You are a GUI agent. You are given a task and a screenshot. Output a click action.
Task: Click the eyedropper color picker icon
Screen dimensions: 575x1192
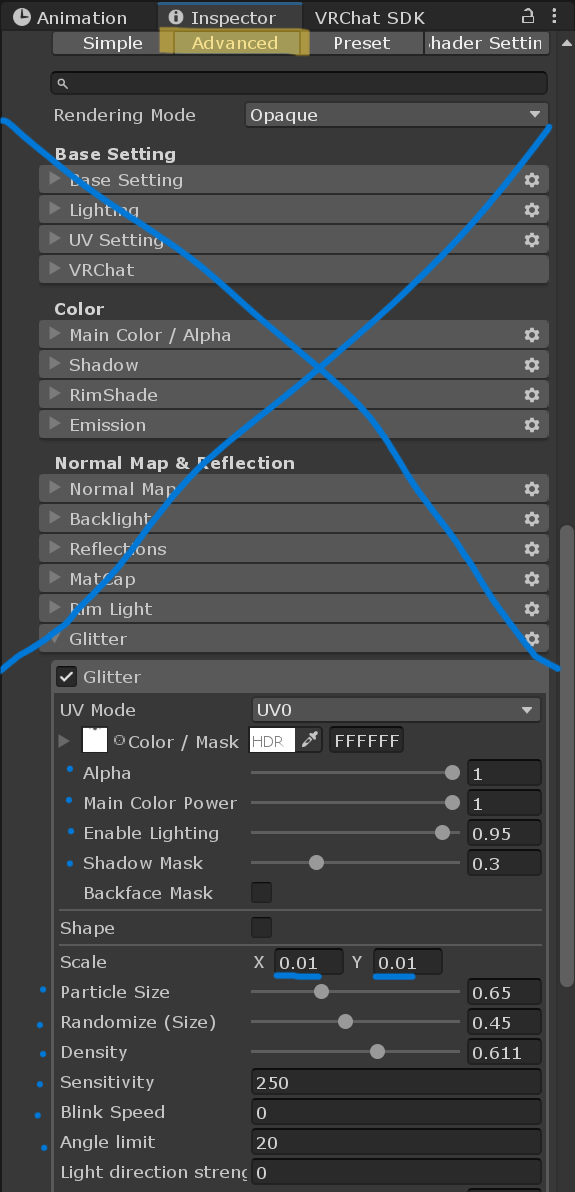point(309,740)
